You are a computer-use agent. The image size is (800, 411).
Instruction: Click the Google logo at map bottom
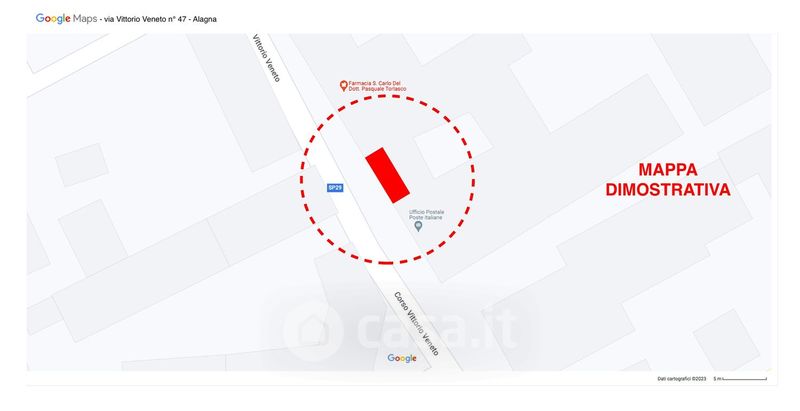[402, 358]
